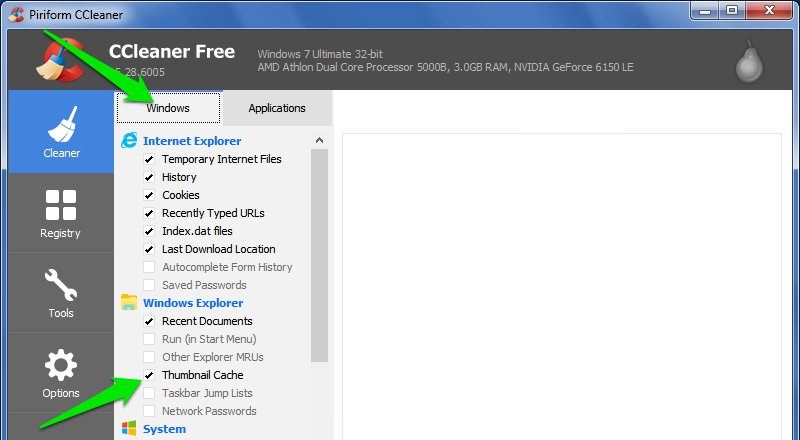Close the CCleaner window

769,11
